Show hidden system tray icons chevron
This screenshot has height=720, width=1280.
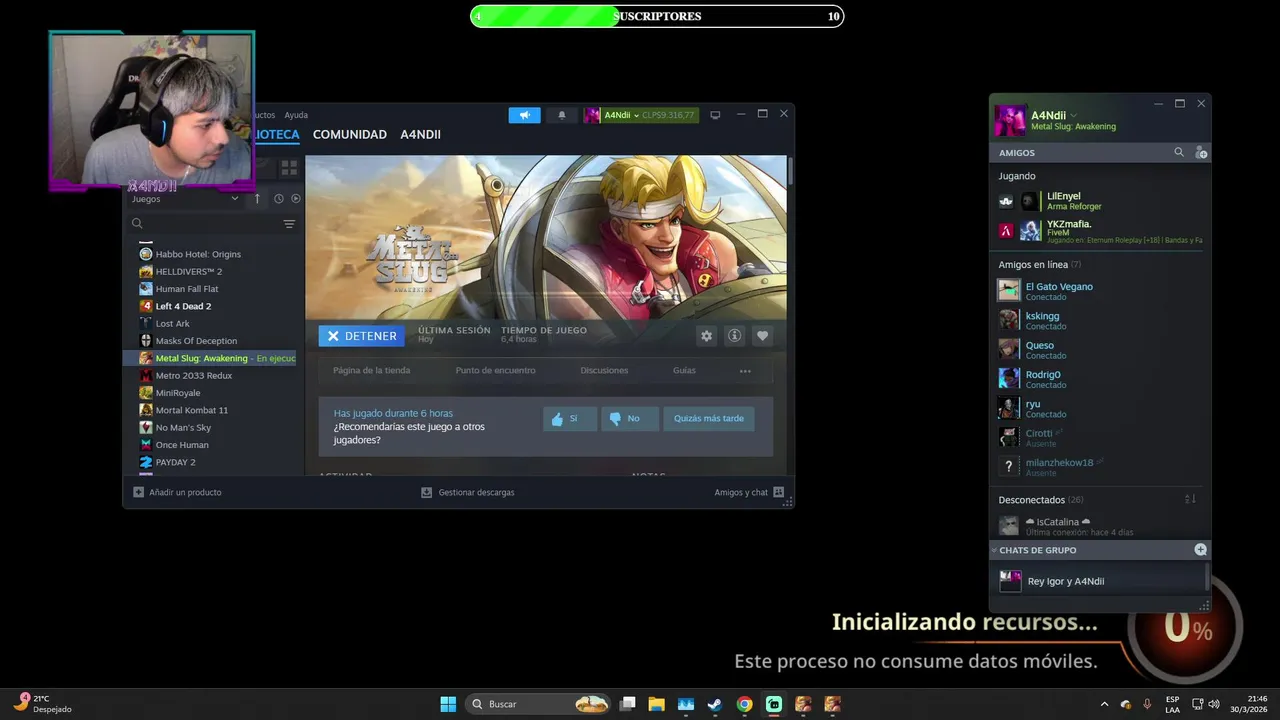coord(1104,704)
